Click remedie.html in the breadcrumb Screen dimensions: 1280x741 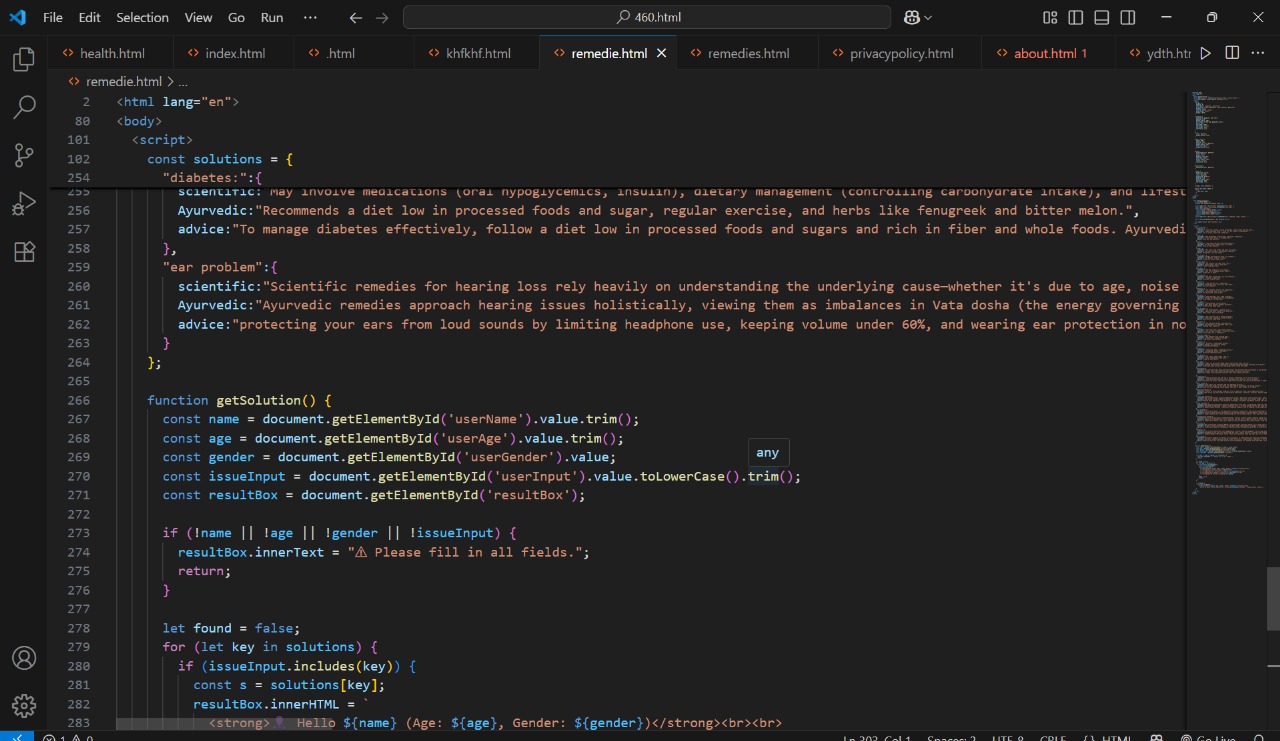pyautogui.click(x=123, y=81)
